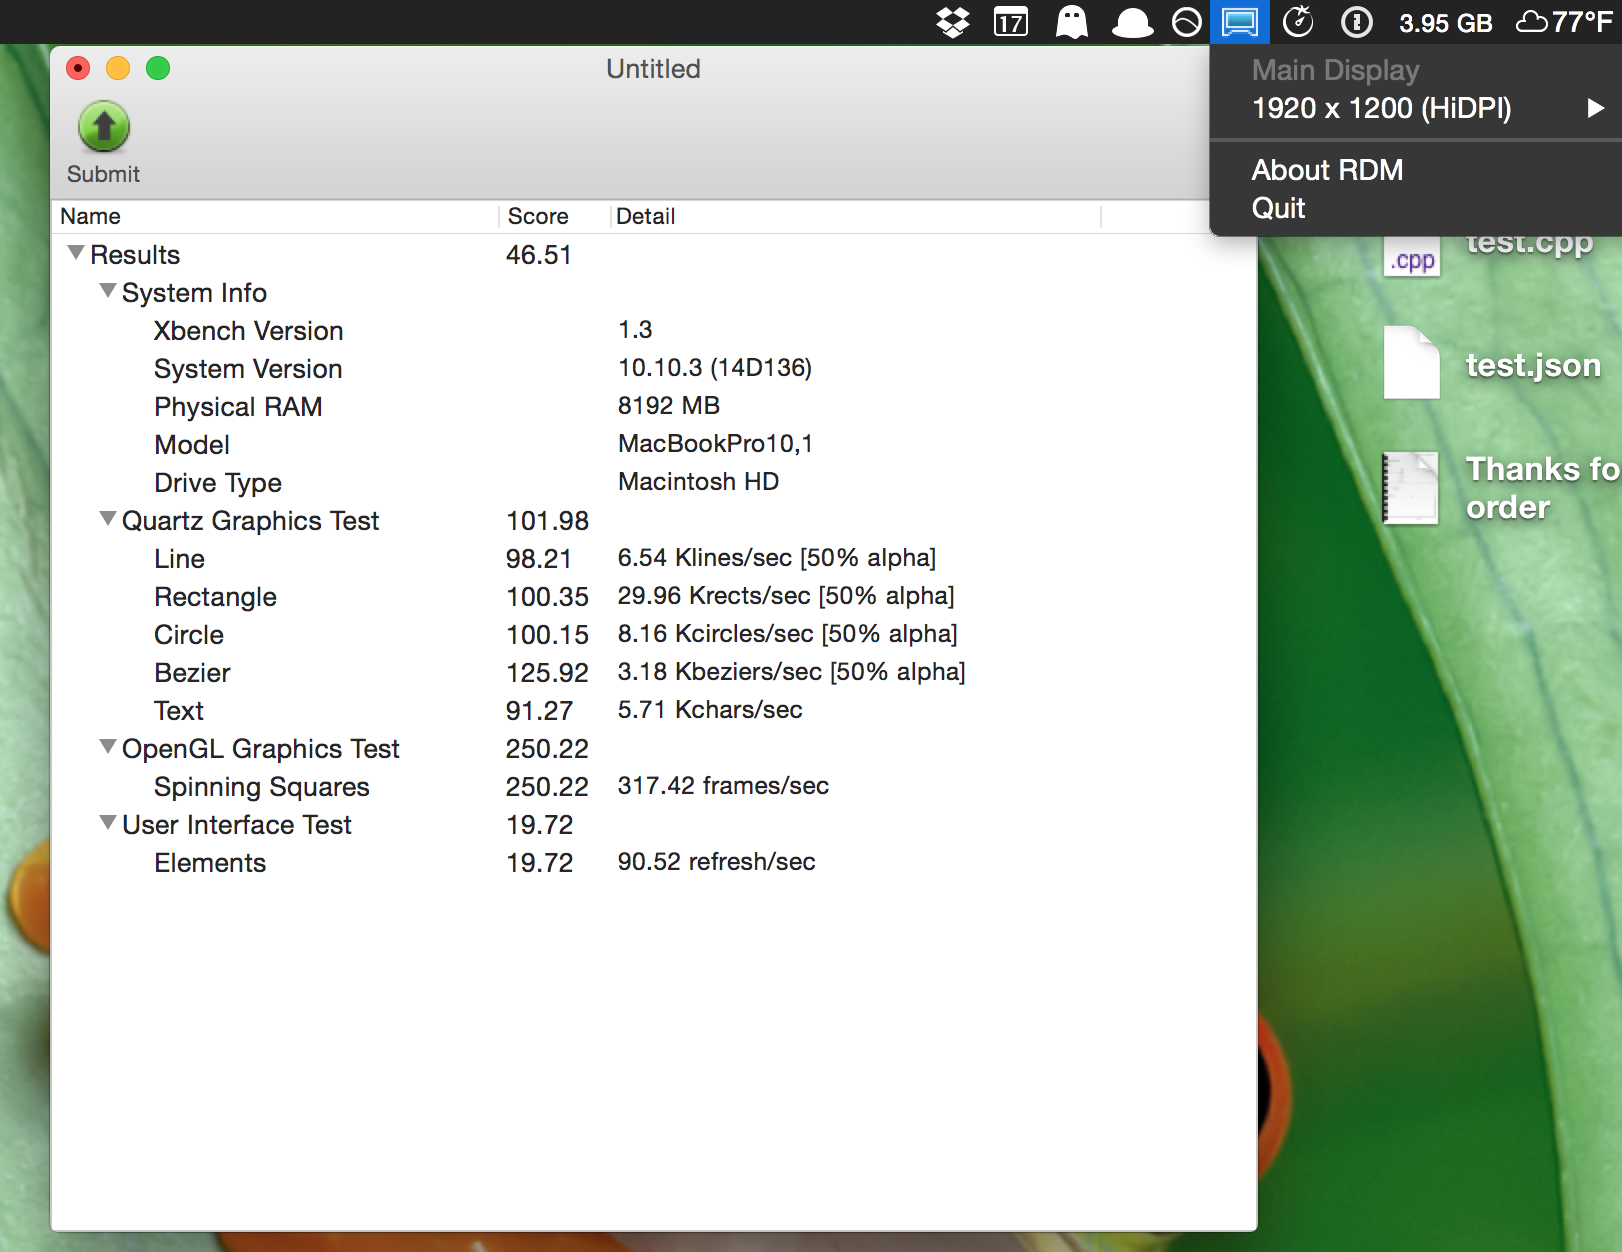Toggle the RDM display menu bar icon

tap(1240, 22)
